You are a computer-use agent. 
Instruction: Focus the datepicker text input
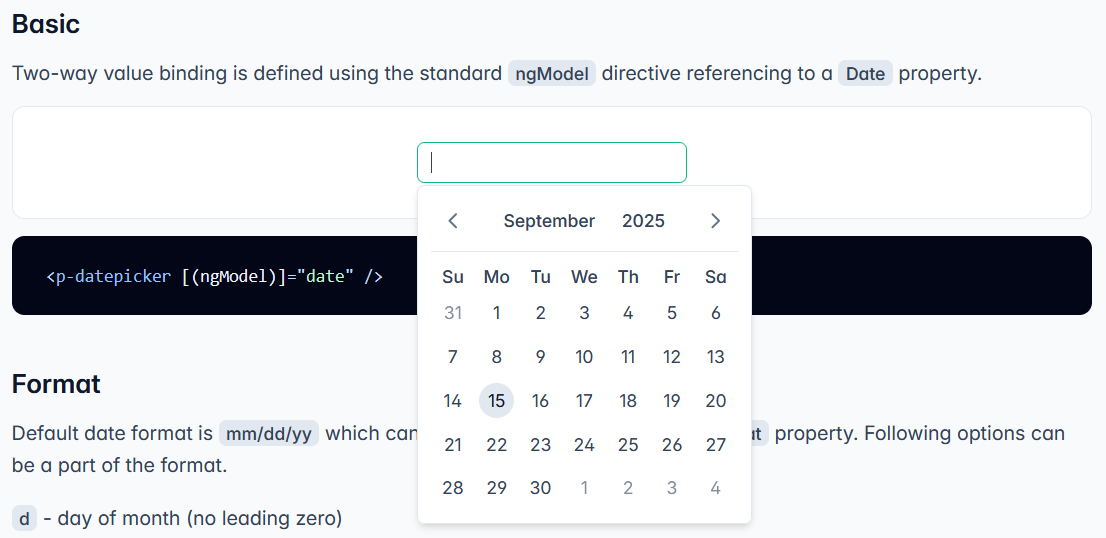click(x=552, y=163)
